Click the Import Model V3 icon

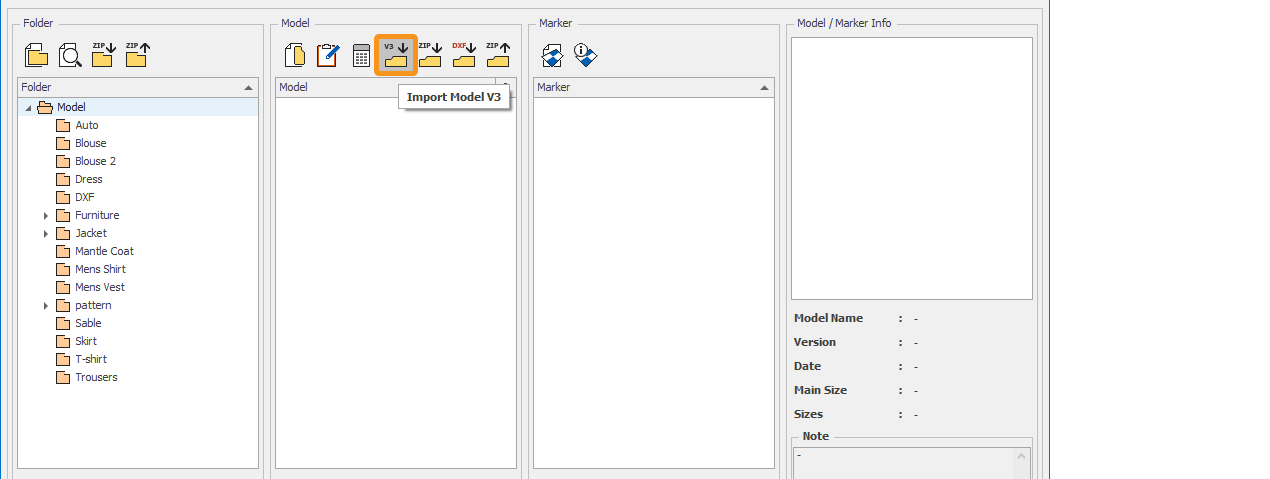[x=396, y=55]
